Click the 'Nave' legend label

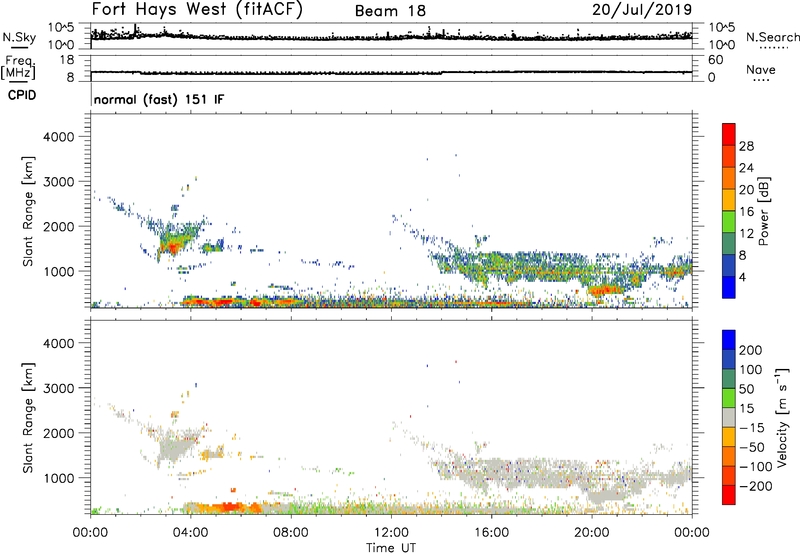point(761,69)
